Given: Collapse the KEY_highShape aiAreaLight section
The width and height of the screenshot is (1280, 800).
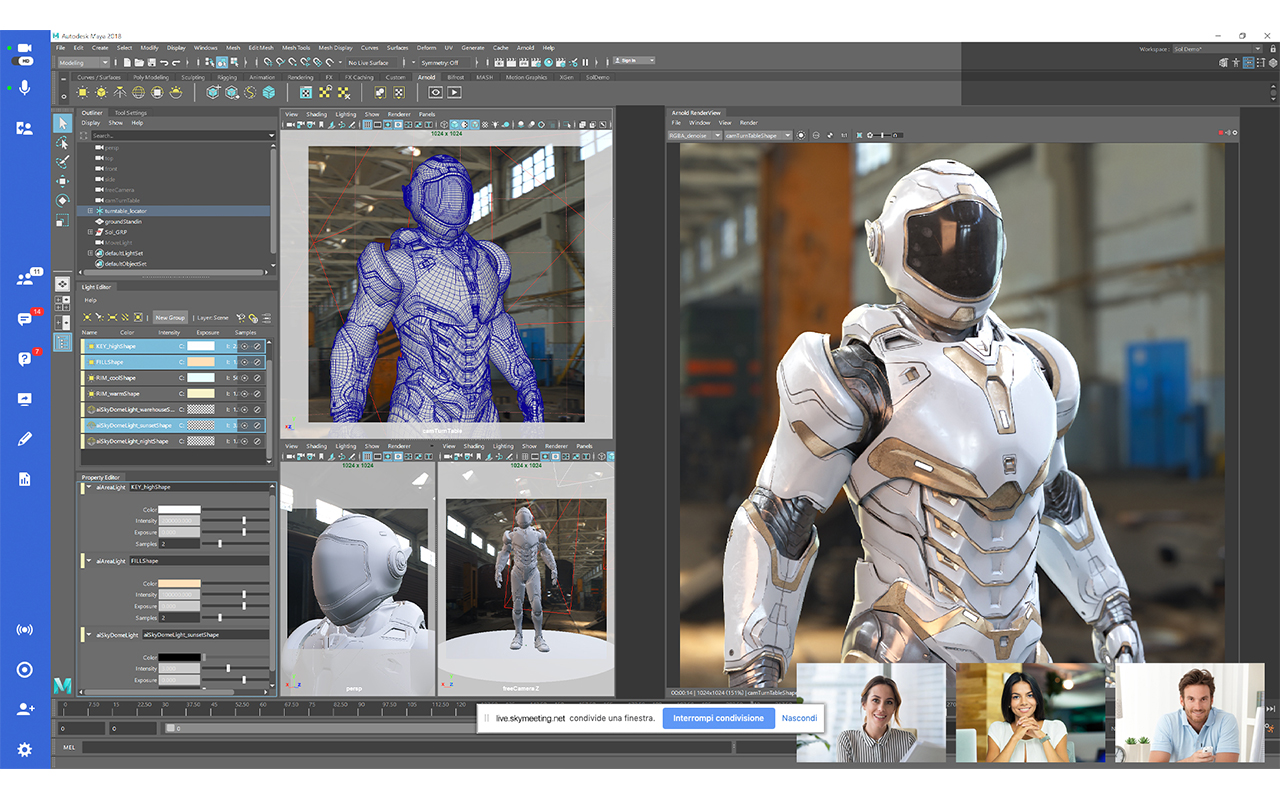Looking at the screenshot, I should pos(88,487).
